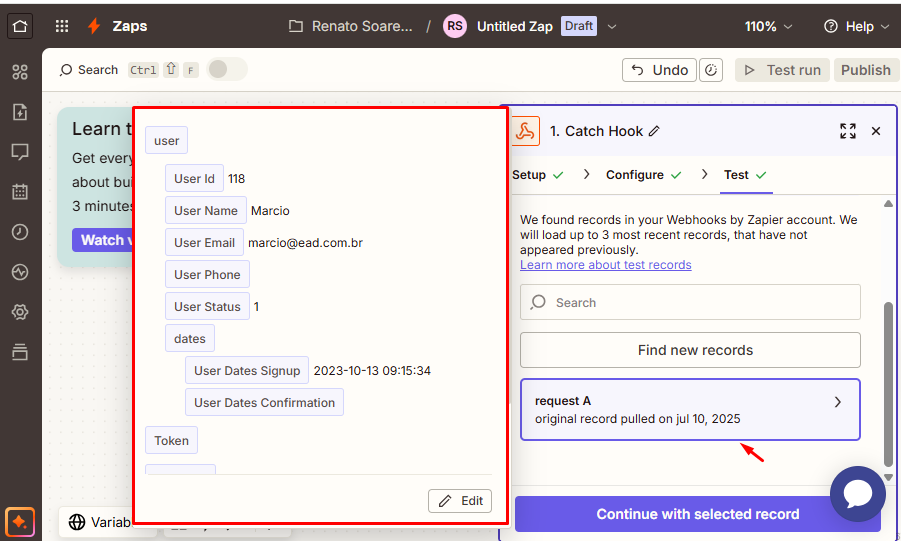This screenshot has height=541, width=901.
Task: Click the User Dates Signup label
Action: [247, 370]
